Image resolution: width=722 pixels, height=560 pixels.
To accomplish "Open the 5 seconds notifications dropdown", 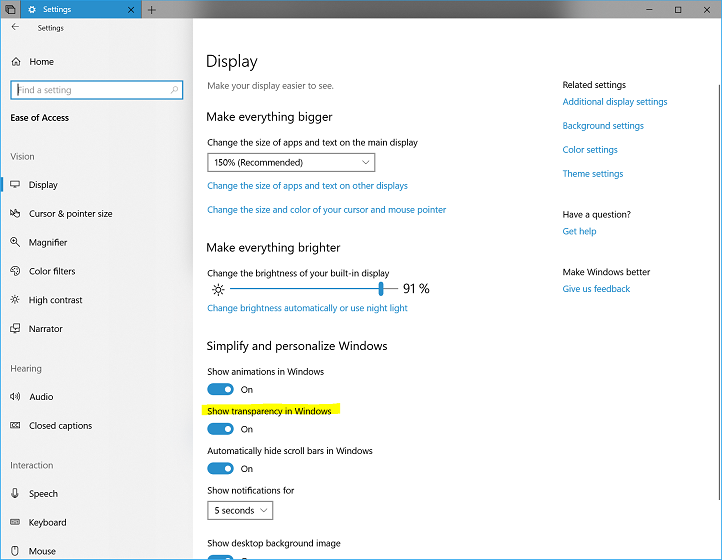I will point(240,510).
